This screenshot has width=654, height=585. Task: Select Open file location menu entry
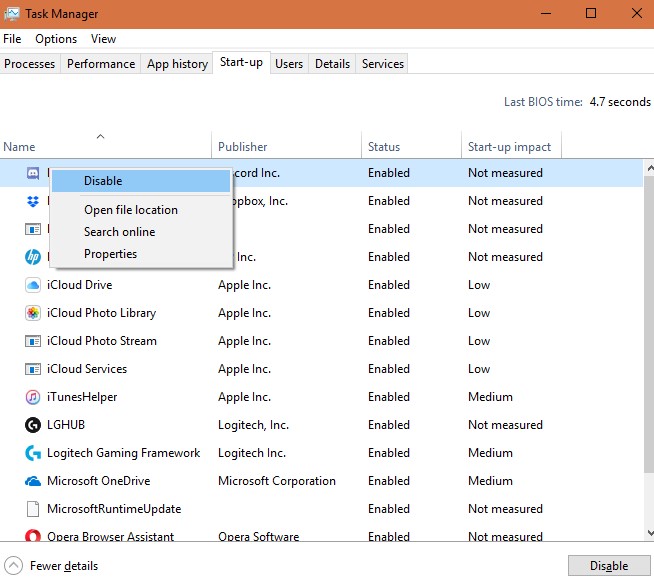[131, 210]
